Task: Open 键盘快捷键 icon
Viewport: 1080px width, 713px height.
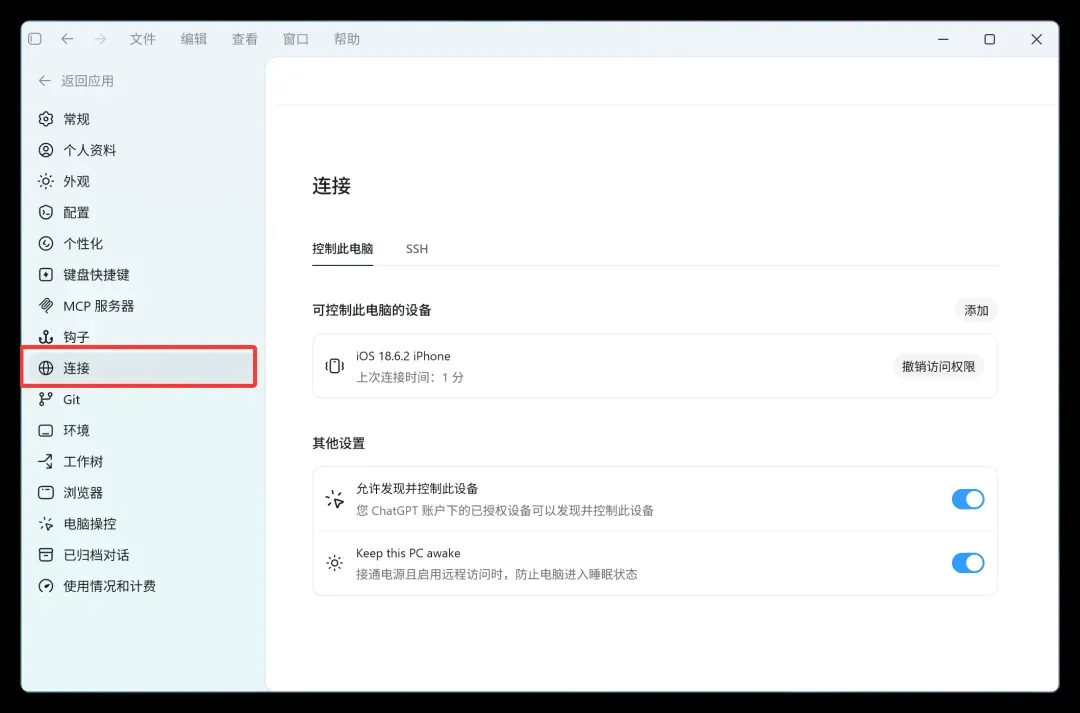Action: coord(45,275)
